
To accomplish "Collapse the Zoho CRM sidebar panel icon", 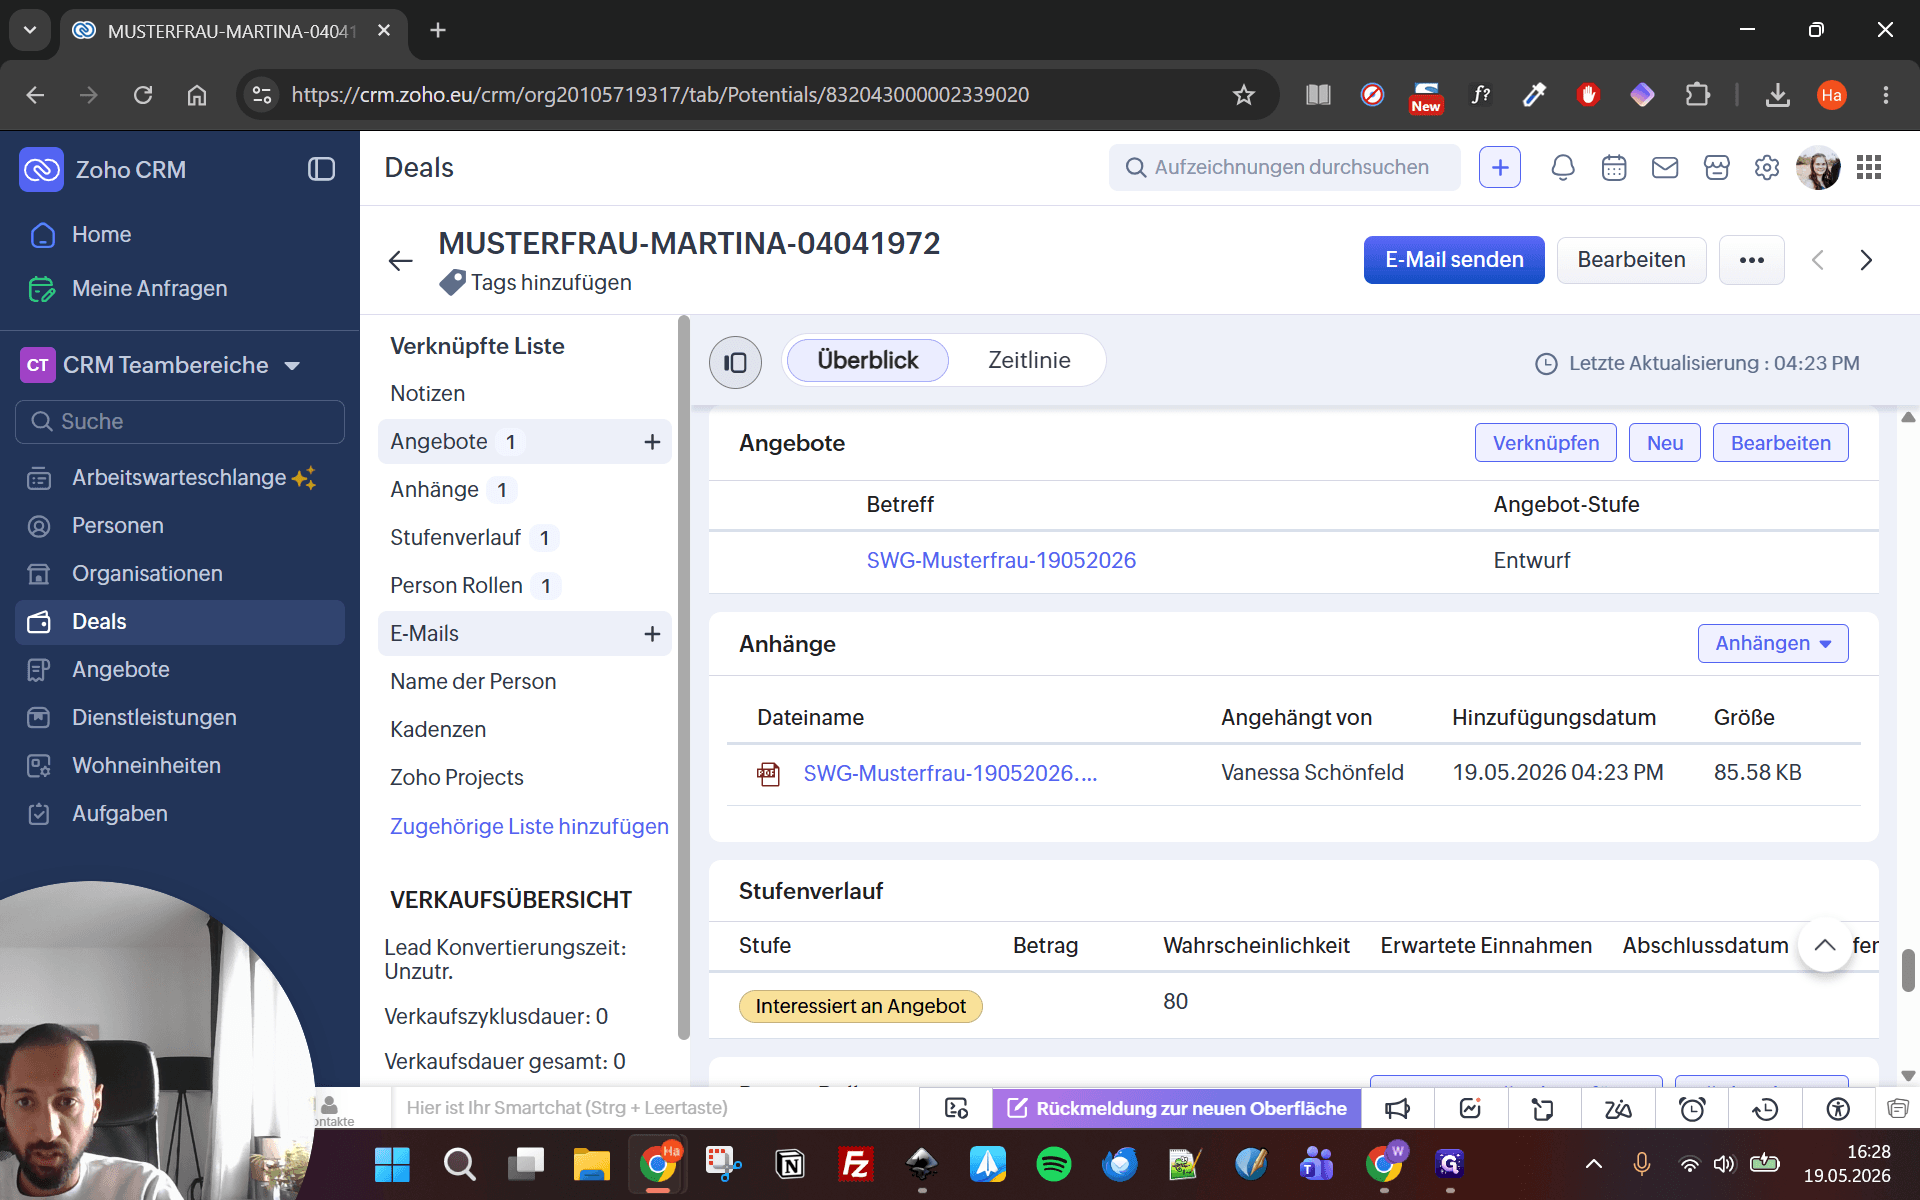I will (x=321, y=169).
